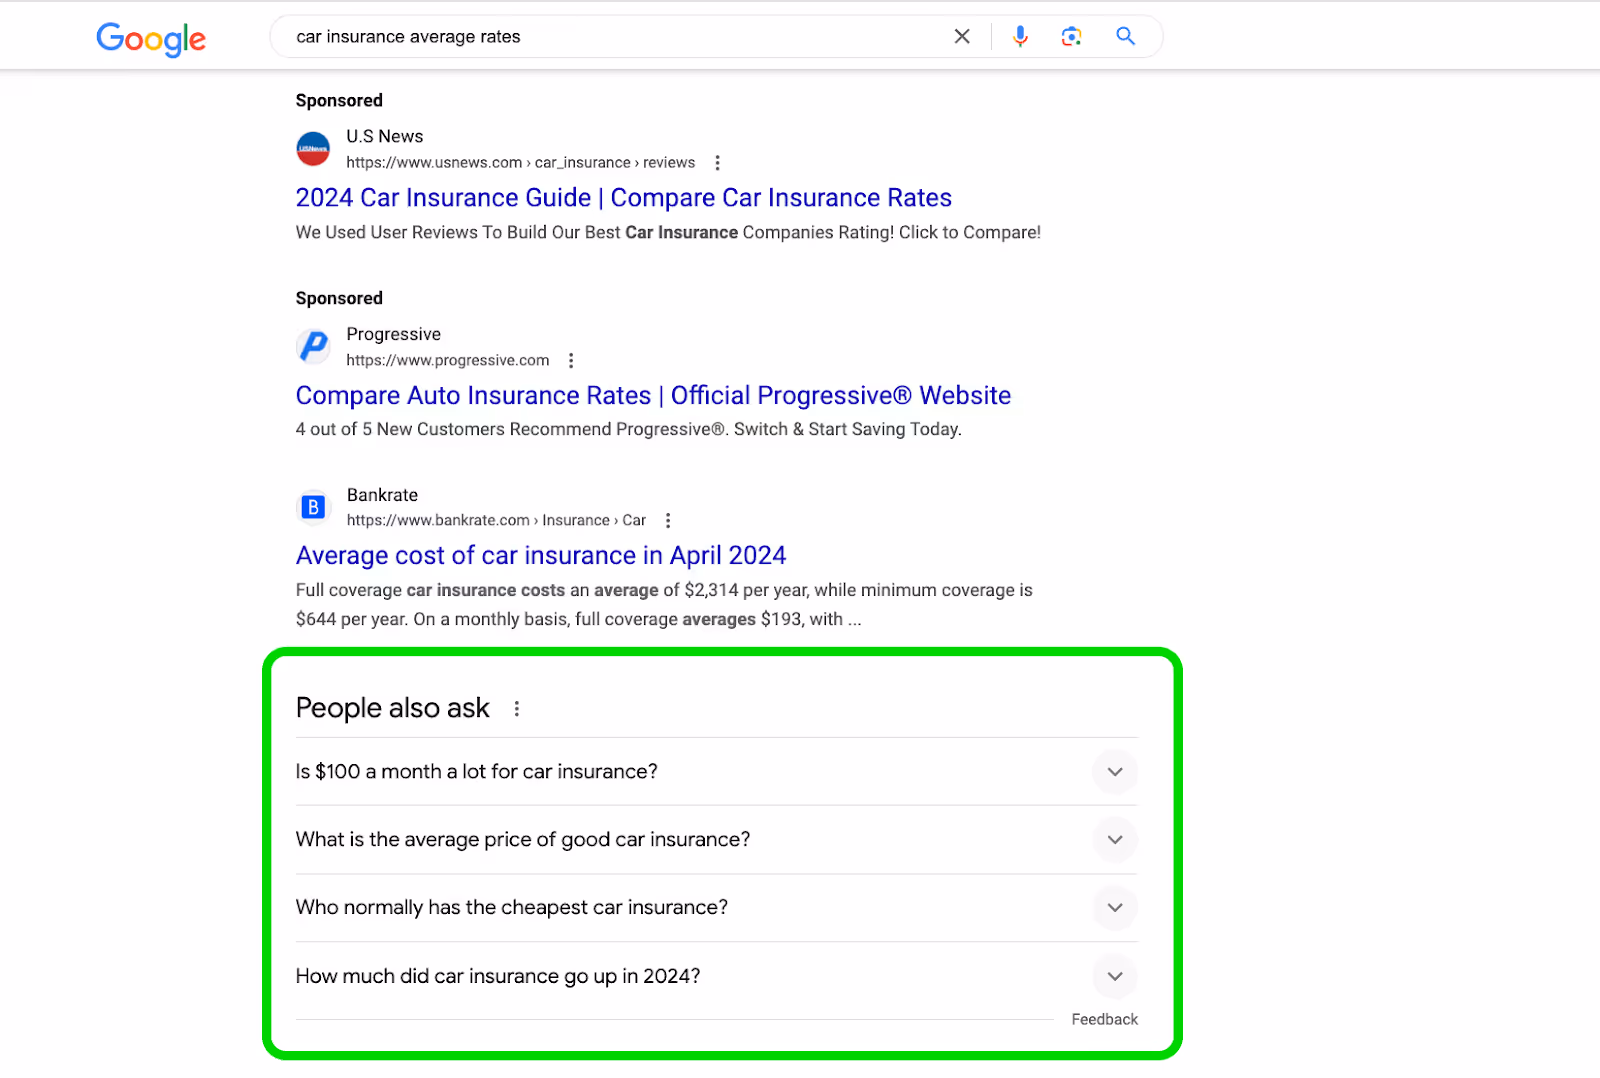This screenshot has height=1078, width=1600.
Task: Click the Google logo
Action: coord(151,38)
